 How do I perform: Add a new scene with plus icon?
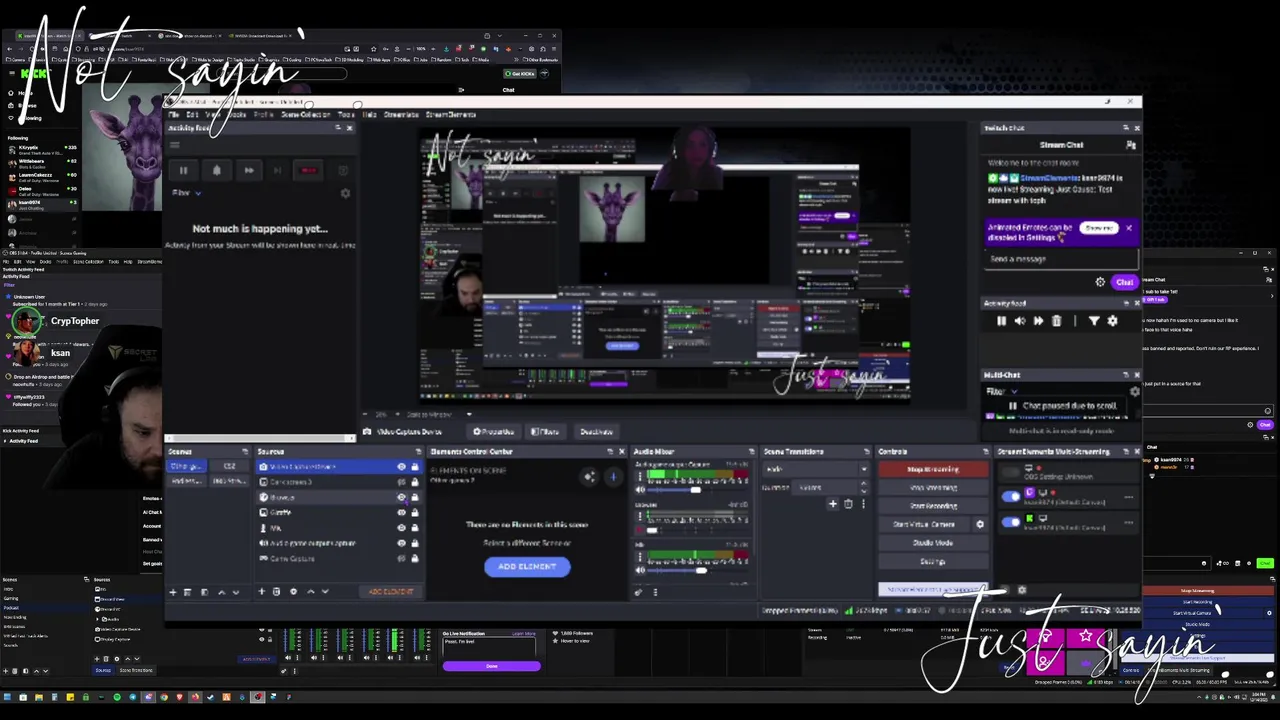(x=172, y=592)
